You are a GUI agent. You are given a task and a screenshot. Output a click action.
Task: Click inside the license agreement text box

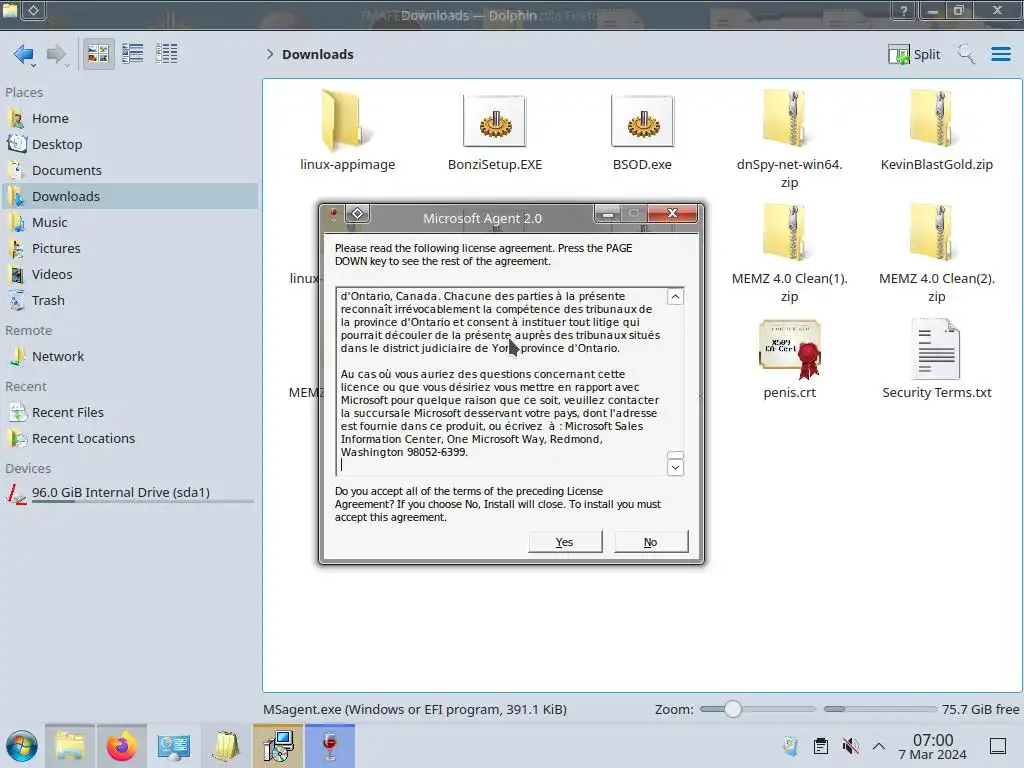(502, 381)
